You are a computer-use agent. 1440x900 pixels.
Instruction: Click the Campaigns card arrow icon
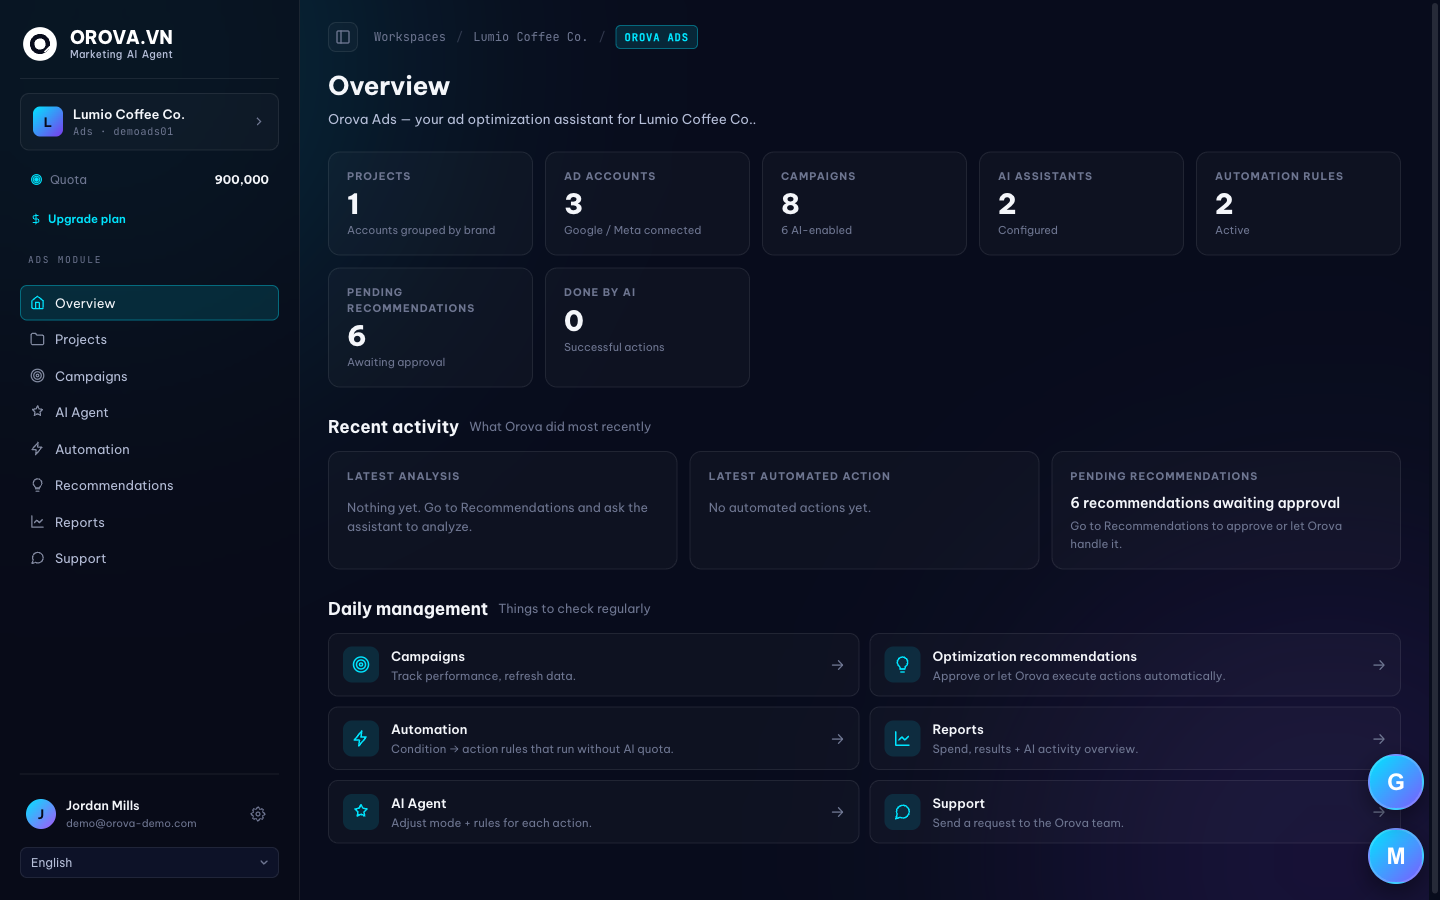[838, 665]
